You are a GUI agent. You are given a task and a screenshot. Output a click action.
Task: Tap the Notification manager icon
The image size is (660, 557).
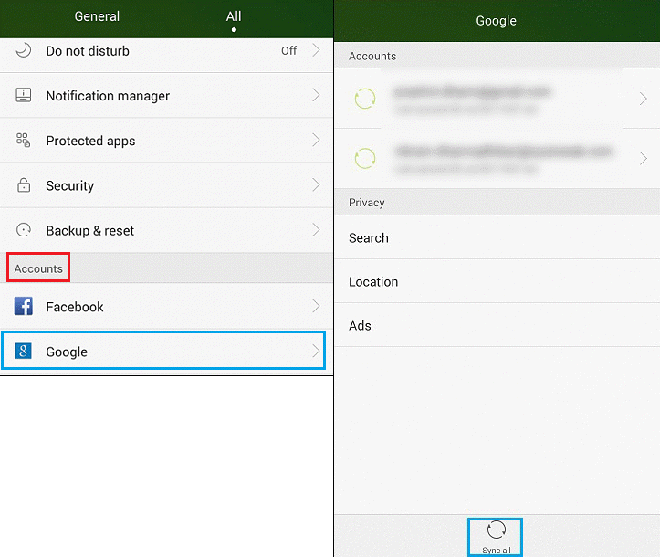[23, 96]
